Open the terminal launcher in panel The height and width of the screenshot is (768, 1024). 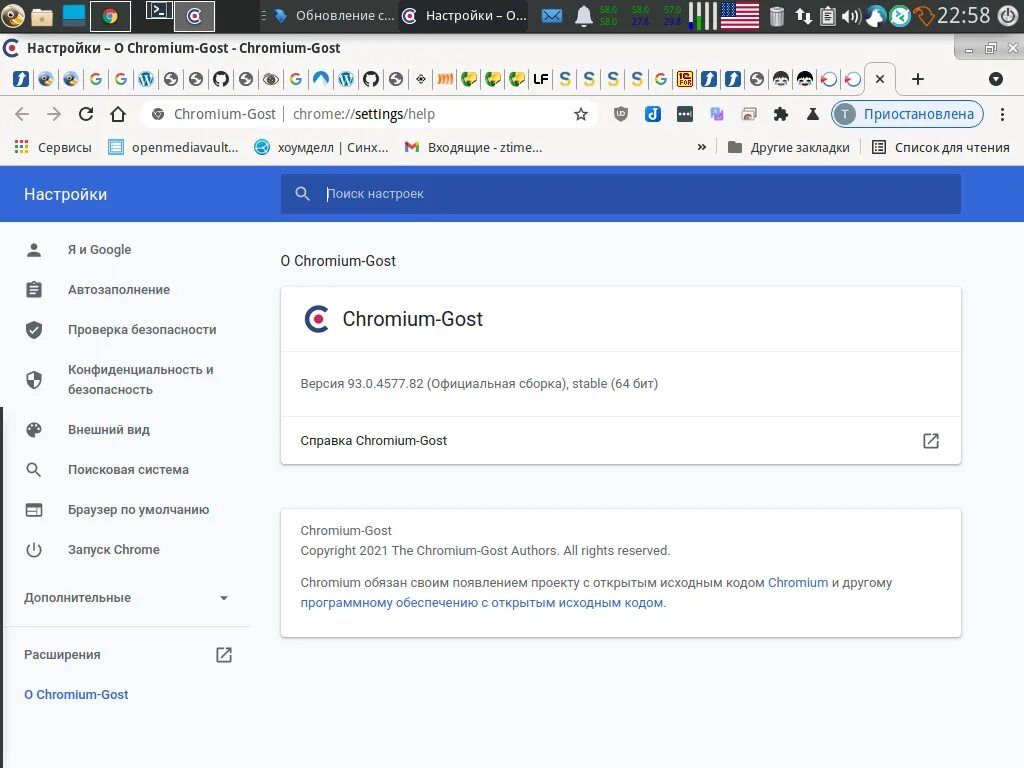159,11
